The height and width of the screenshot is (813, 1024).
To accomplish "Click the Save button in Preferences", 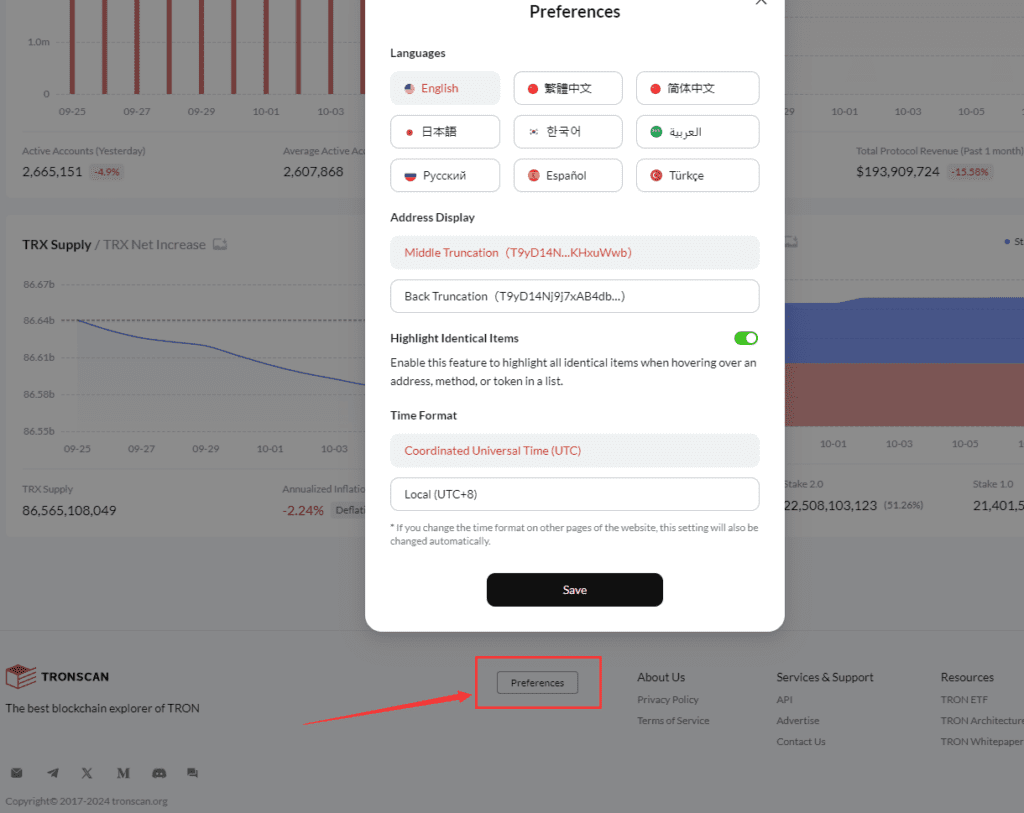I will tap(574, 590).
